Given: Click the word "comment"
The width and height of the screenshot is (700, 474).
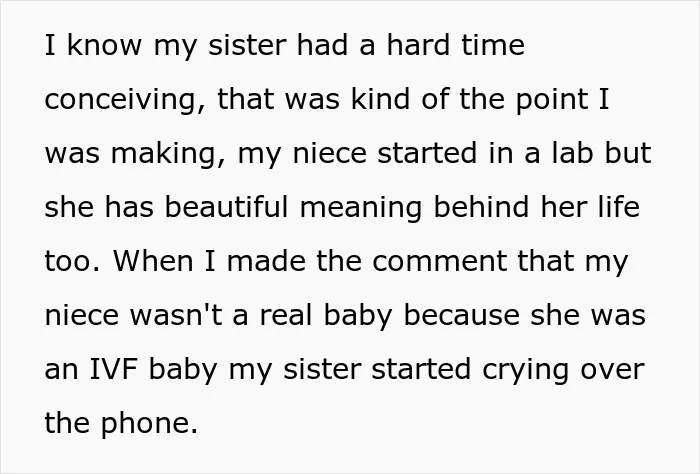Looking at the screenshot, I should (439, 262).
